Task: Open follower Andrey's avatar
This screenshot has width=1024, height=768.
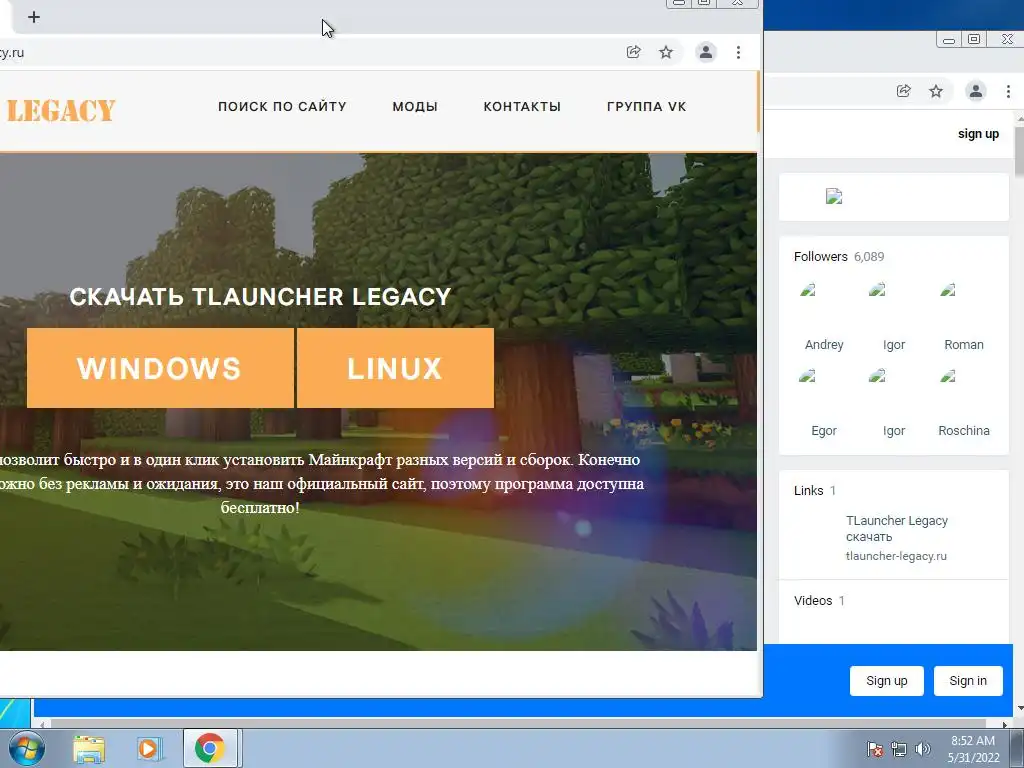Action: pyautogui.click(x=808, y=290)
